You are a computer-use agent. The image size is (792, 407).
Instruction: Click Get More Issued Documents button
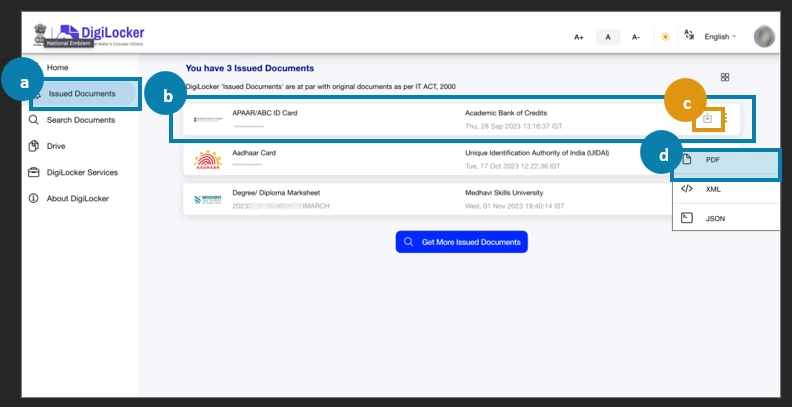pyautogui.click(x=462, y=242)
